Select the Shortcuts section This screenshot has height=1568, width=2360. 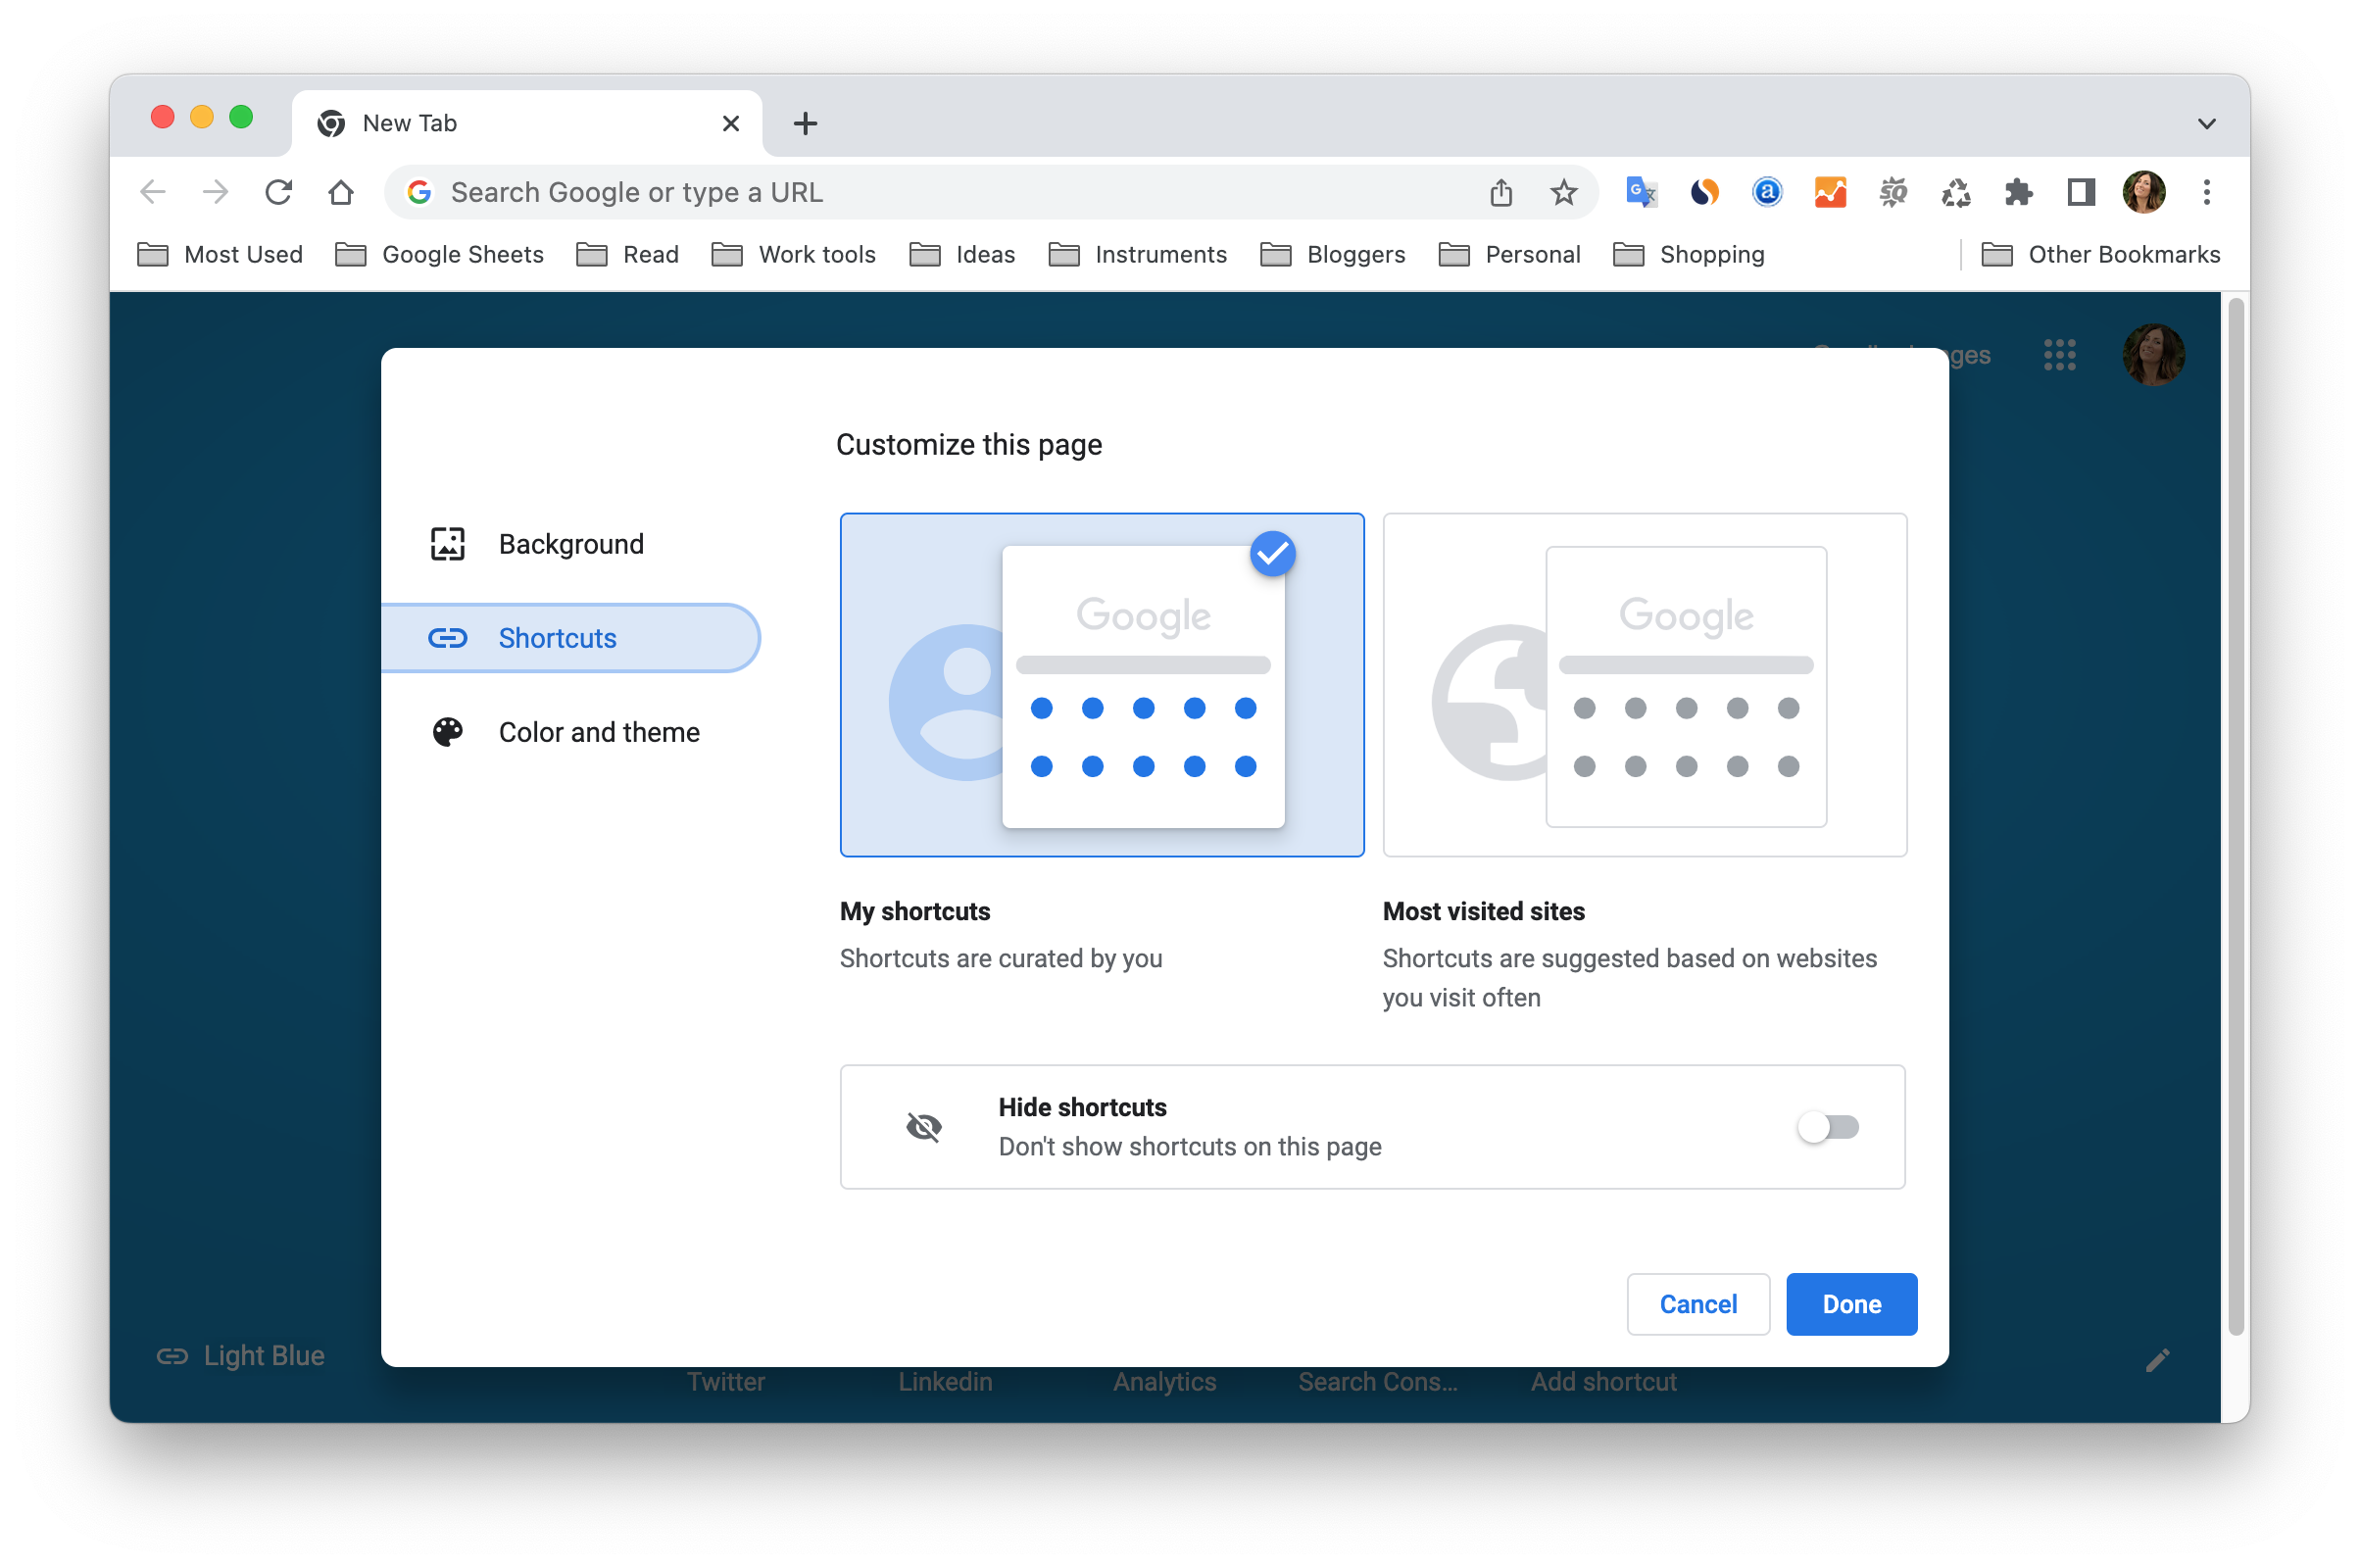pos(570,638)
